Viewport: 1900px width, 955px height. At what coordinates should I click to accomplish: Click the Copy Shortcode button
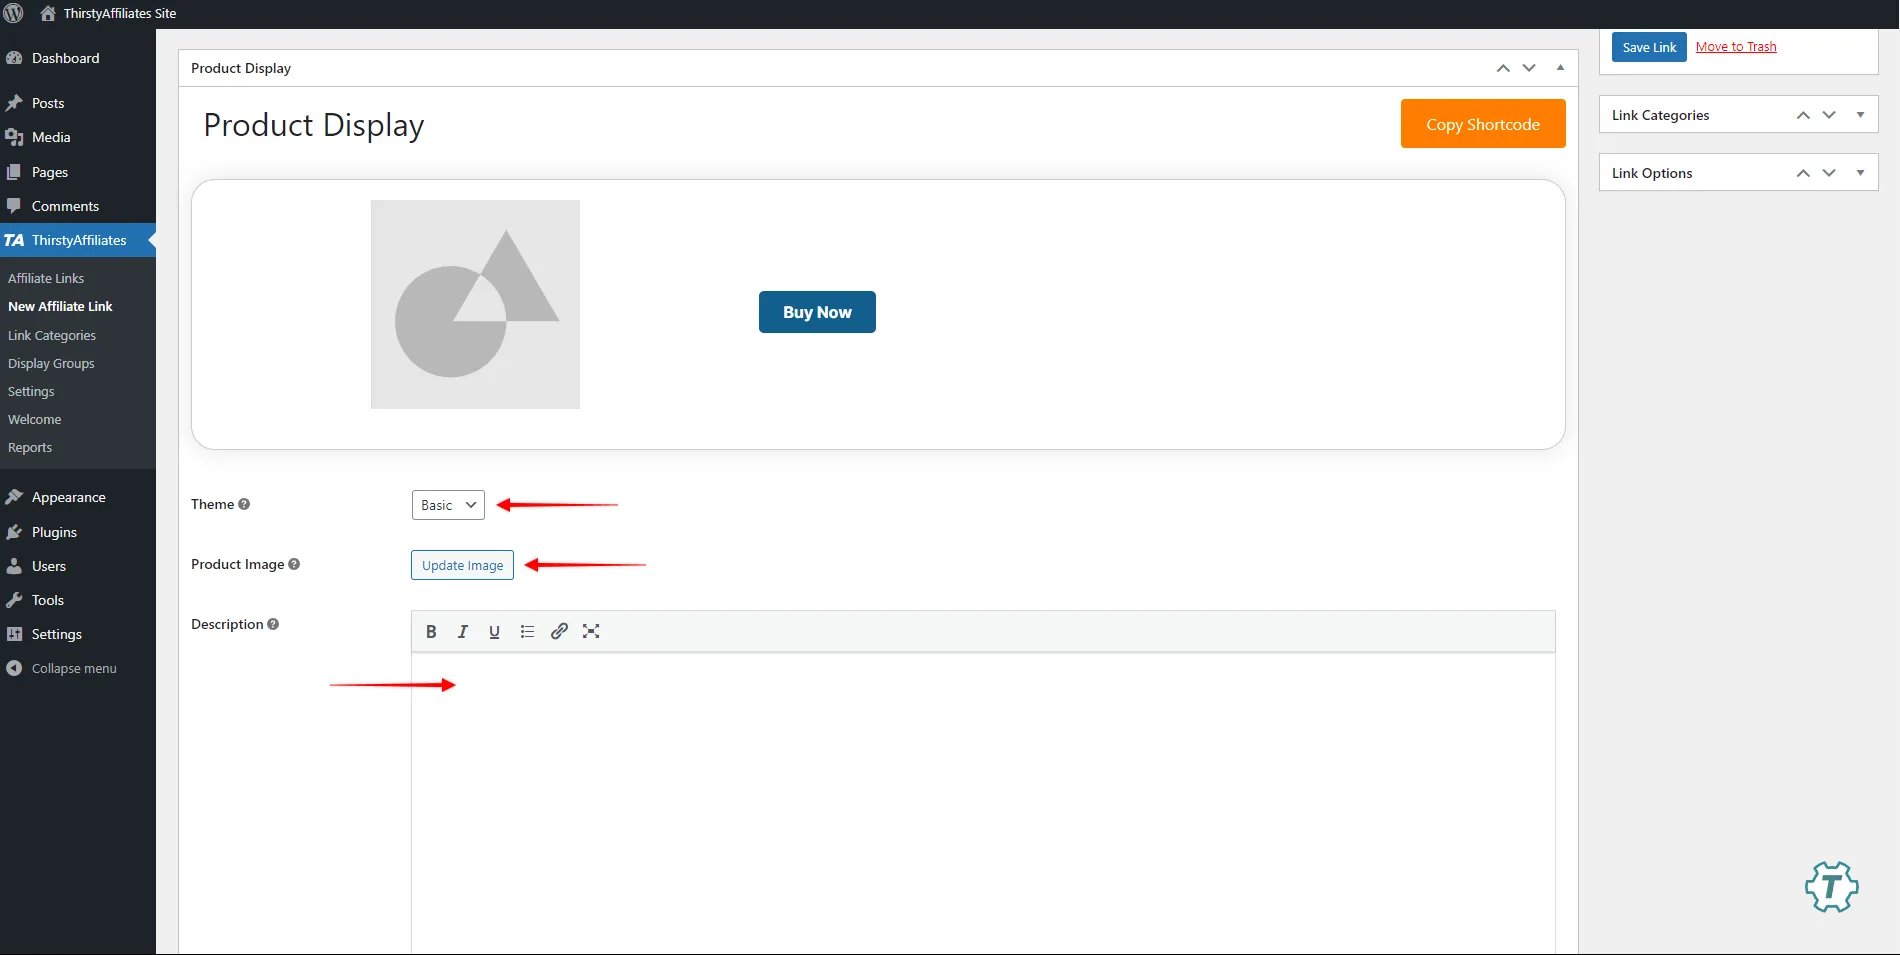point(1483,124)
